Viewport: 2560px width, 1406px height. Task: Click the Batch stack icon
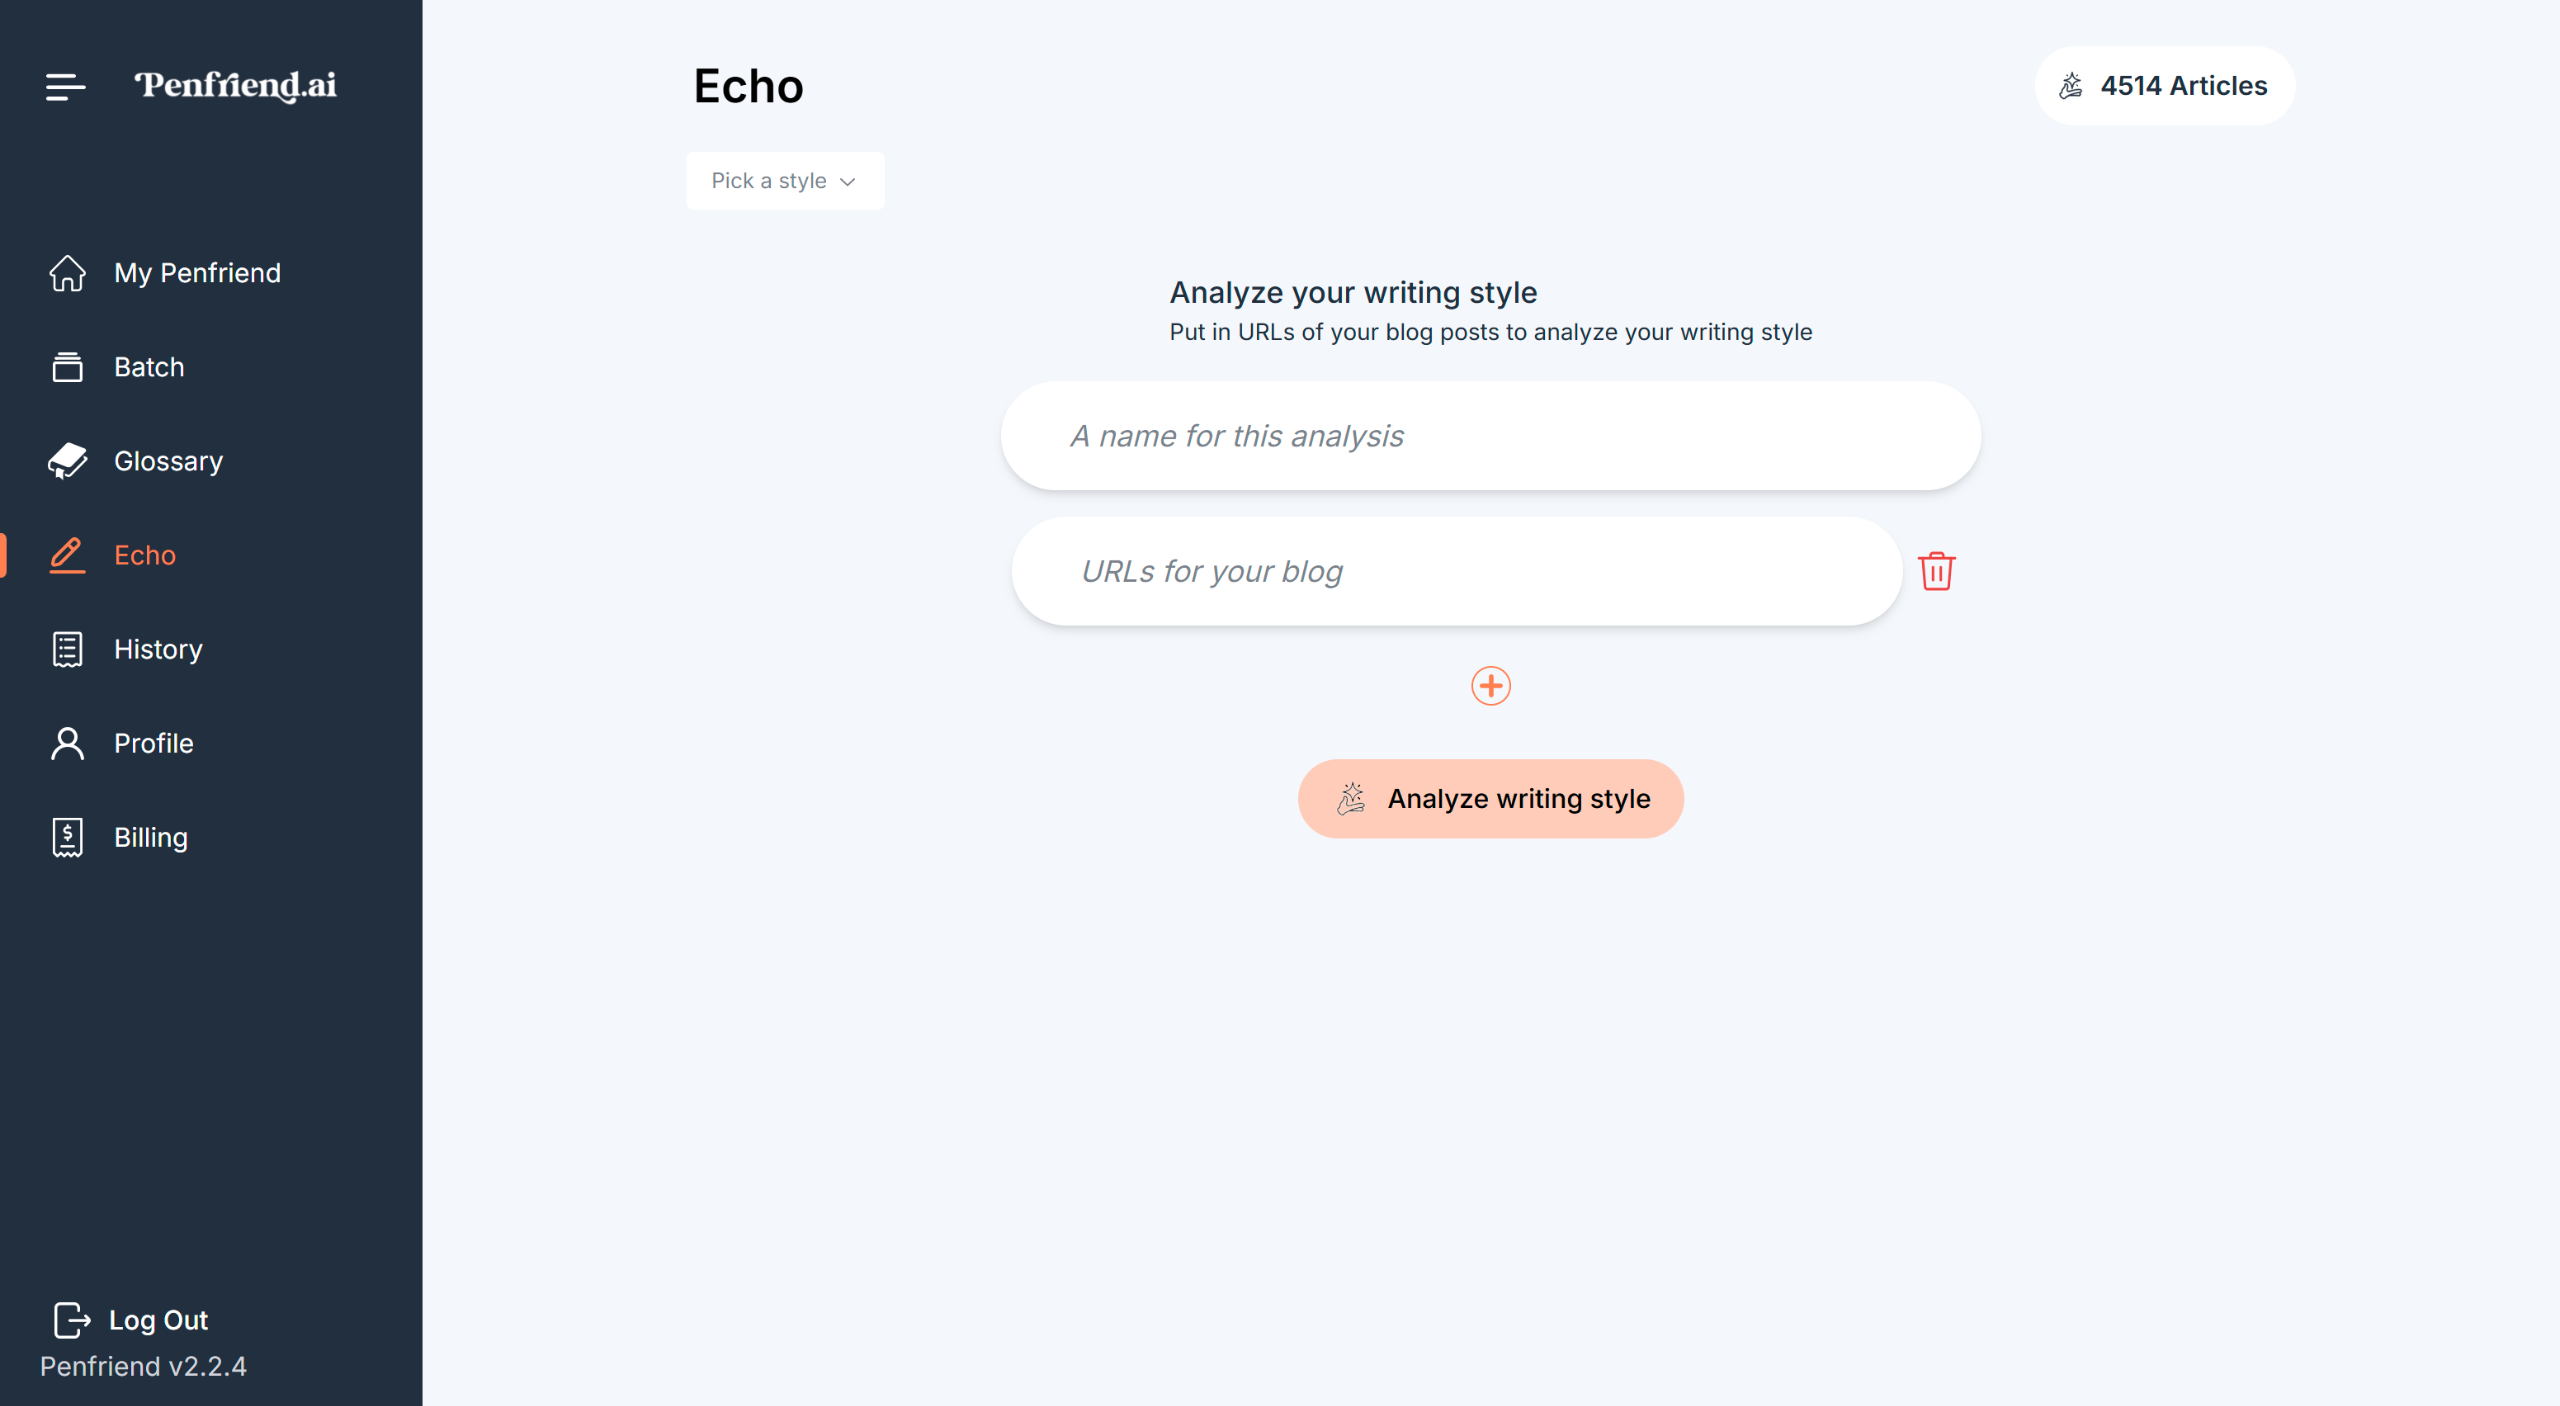(67, 367)
